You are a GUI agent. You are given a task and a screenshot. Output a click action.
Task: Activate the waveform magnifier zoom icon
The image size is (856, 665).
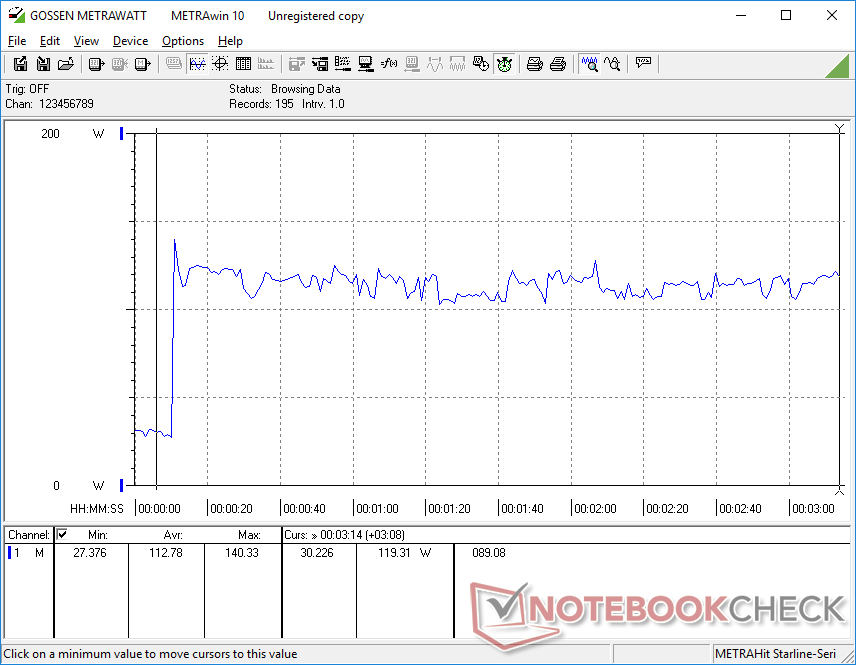[590, 64]
